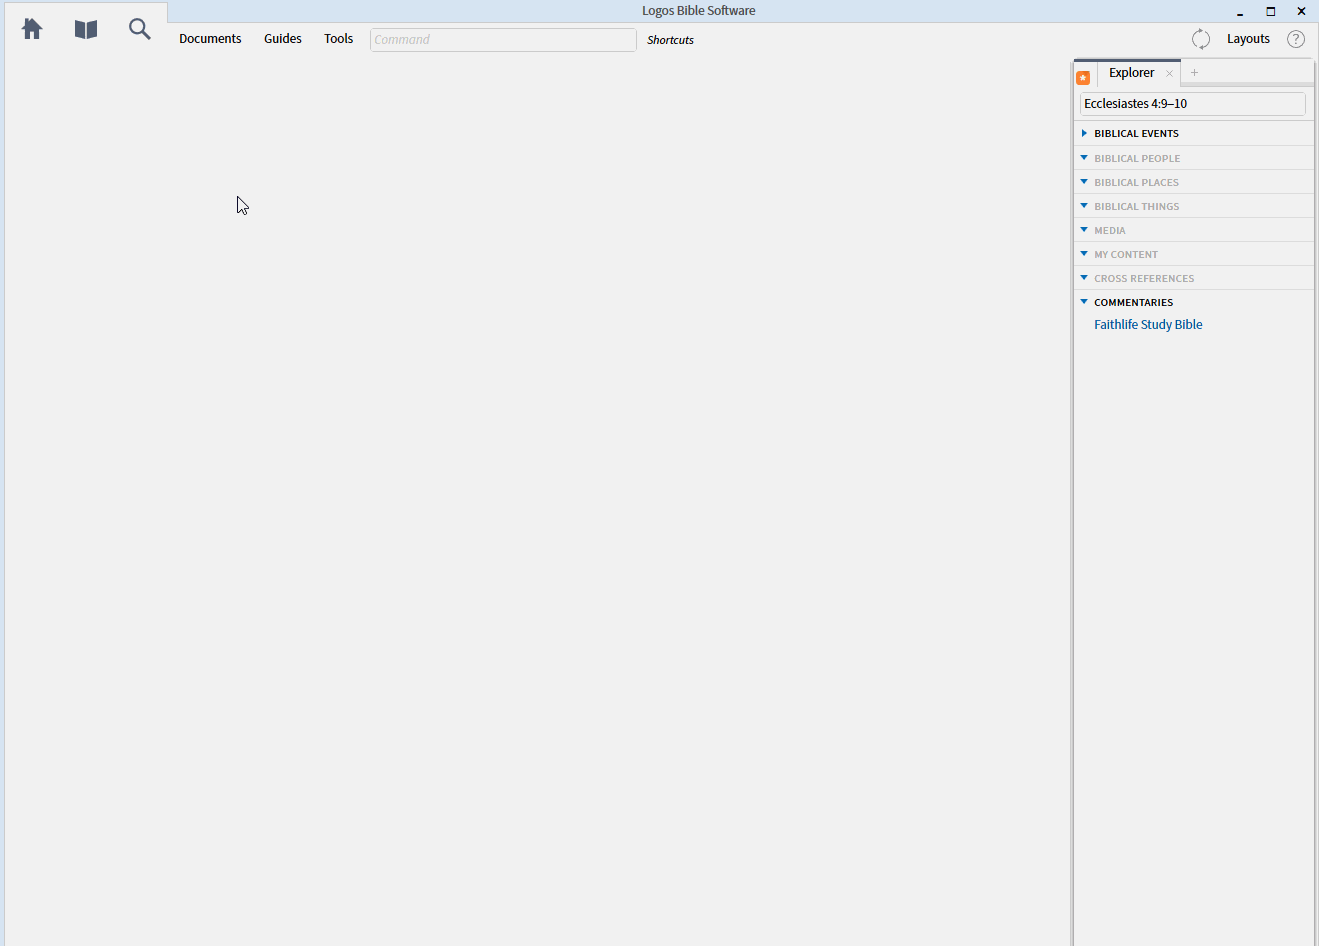Click the Shortcuts bar label
Viewport: 1319px width, 946px height.
pyautogui.click(x=670, y=40)
